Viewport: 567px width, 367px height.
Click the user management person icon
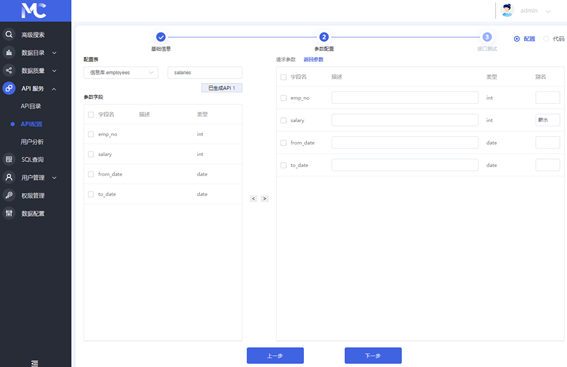click(x=9, y=177)
